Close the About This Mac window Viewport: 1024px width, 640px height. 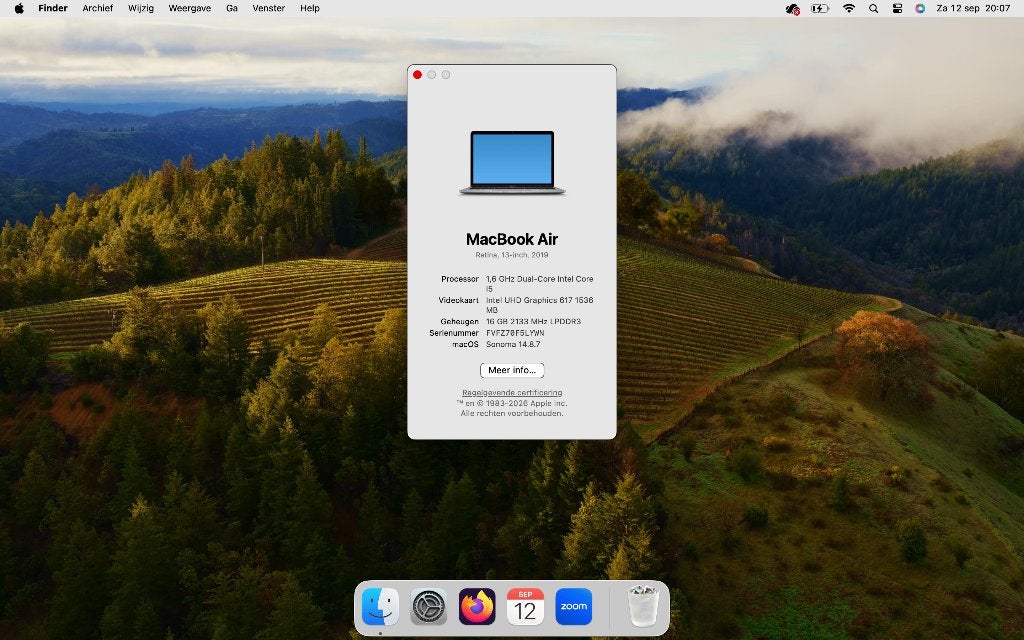tap(417, 74)
